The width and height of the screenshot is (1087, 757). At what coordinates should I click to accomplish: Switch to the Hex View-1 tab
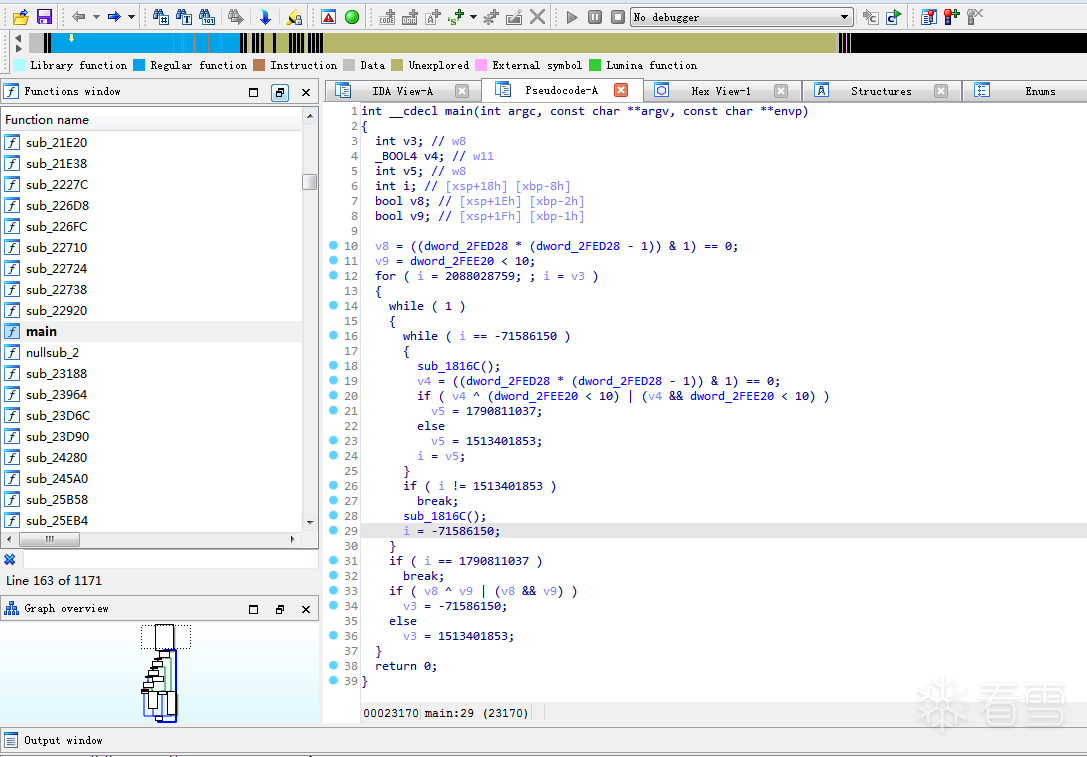(720, 91)
